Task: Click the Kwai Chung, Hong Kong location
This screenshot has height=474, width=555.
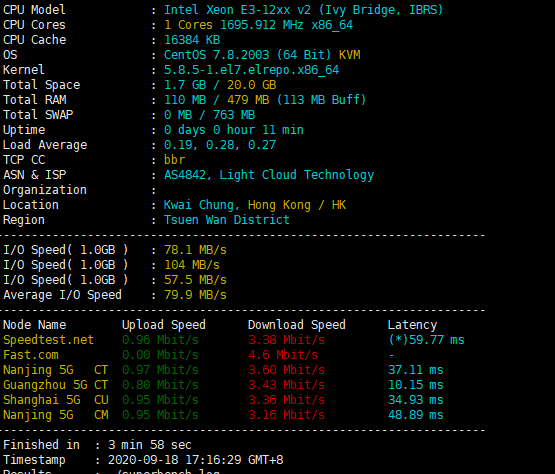Action: click(x=237, y=205)
